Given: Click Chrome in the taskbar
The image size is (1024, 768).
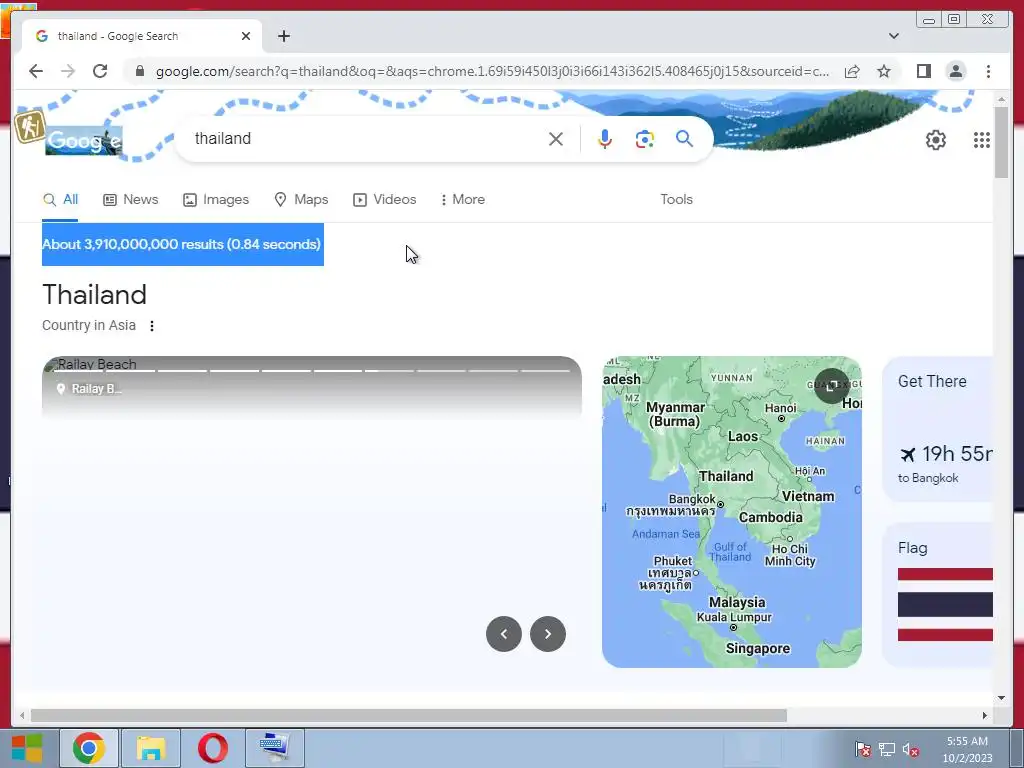Looking at the screenshot, I should [89, 748].
